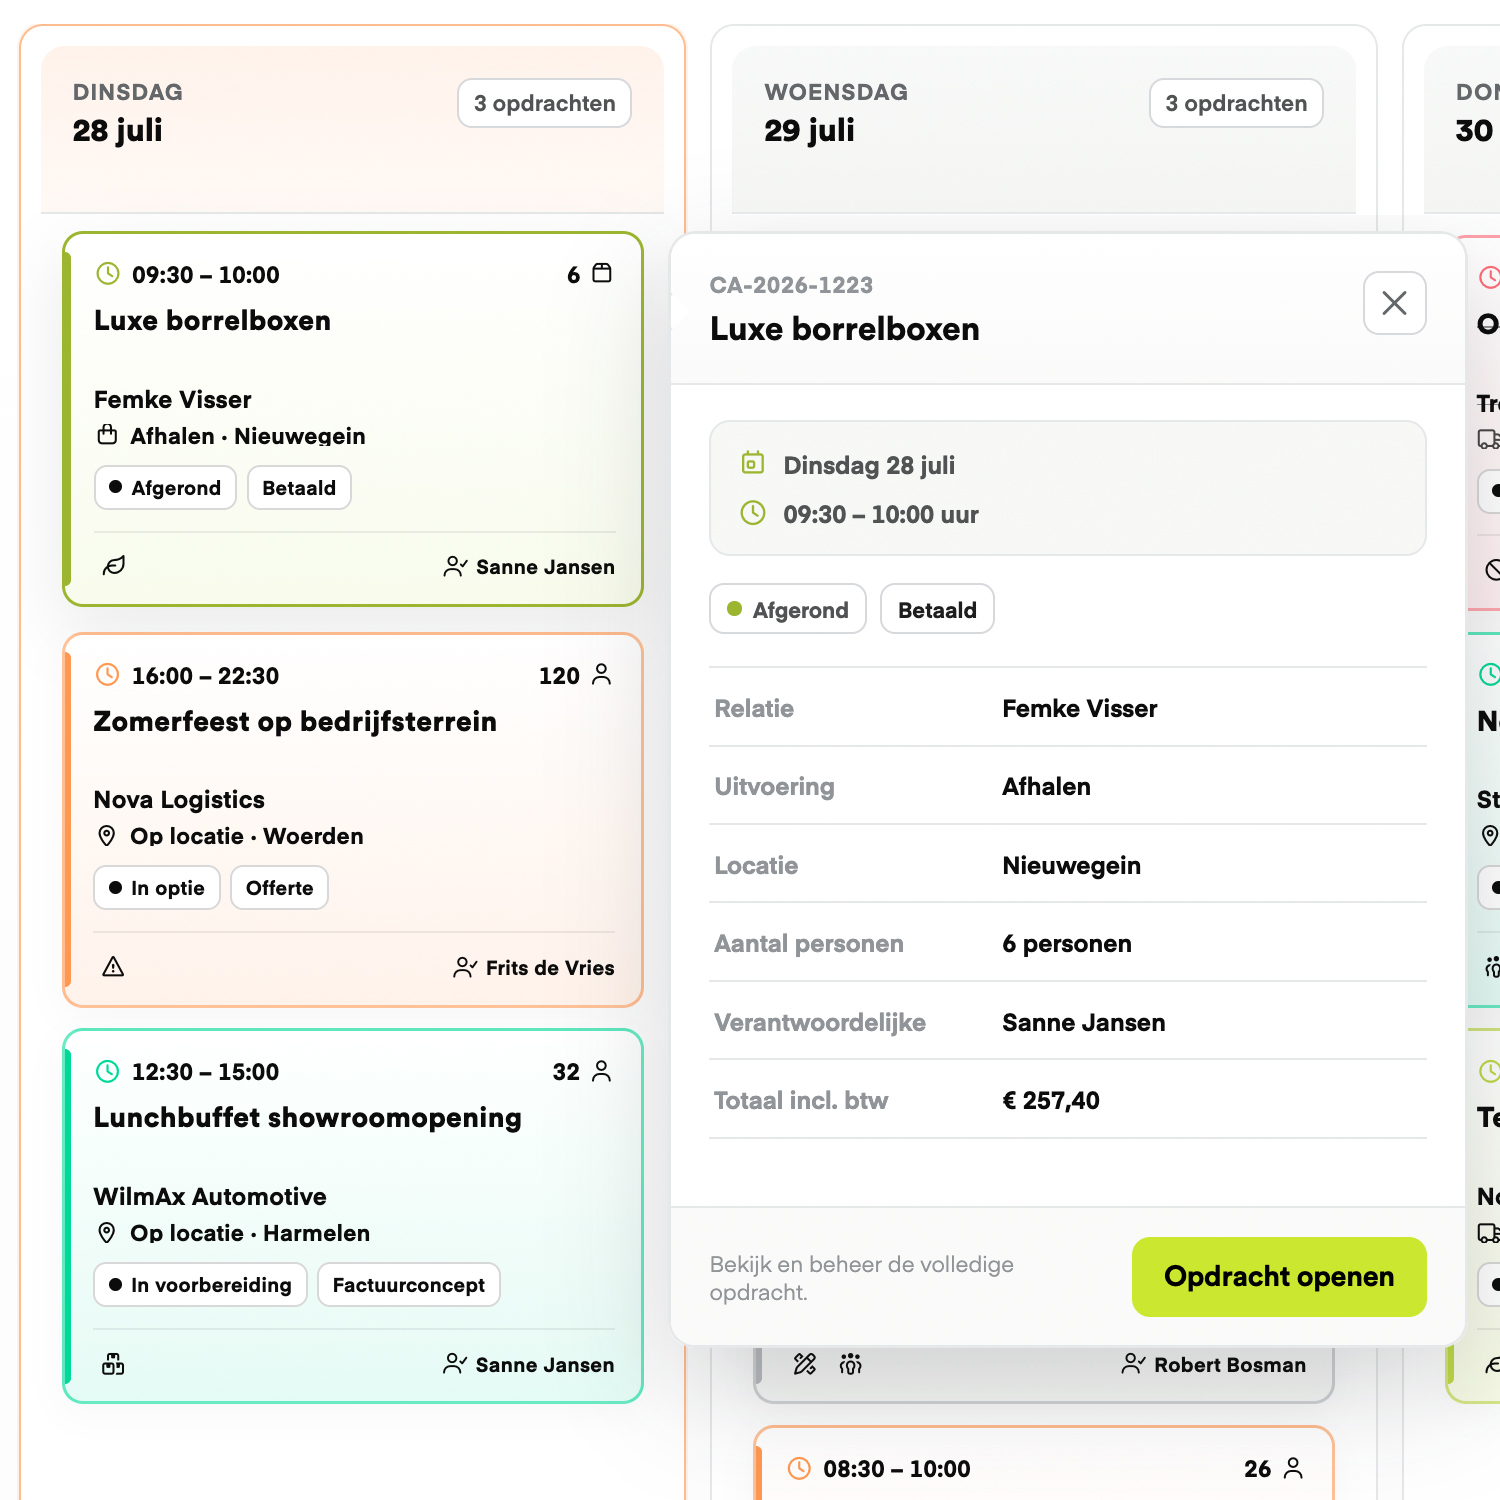Click box icon next to 6 on Luxe borrelboxen card
Screen dimensions: 1500x1500
tap(602, 273)
